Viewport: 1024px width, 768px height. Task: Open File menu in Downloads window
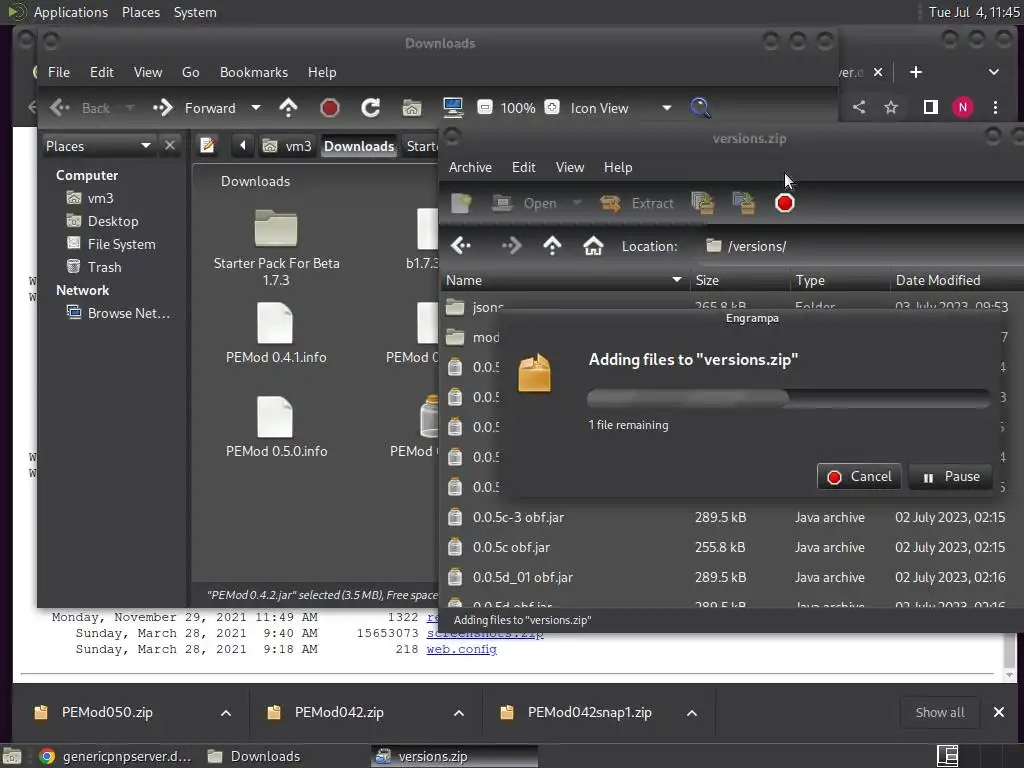(59, 72)
